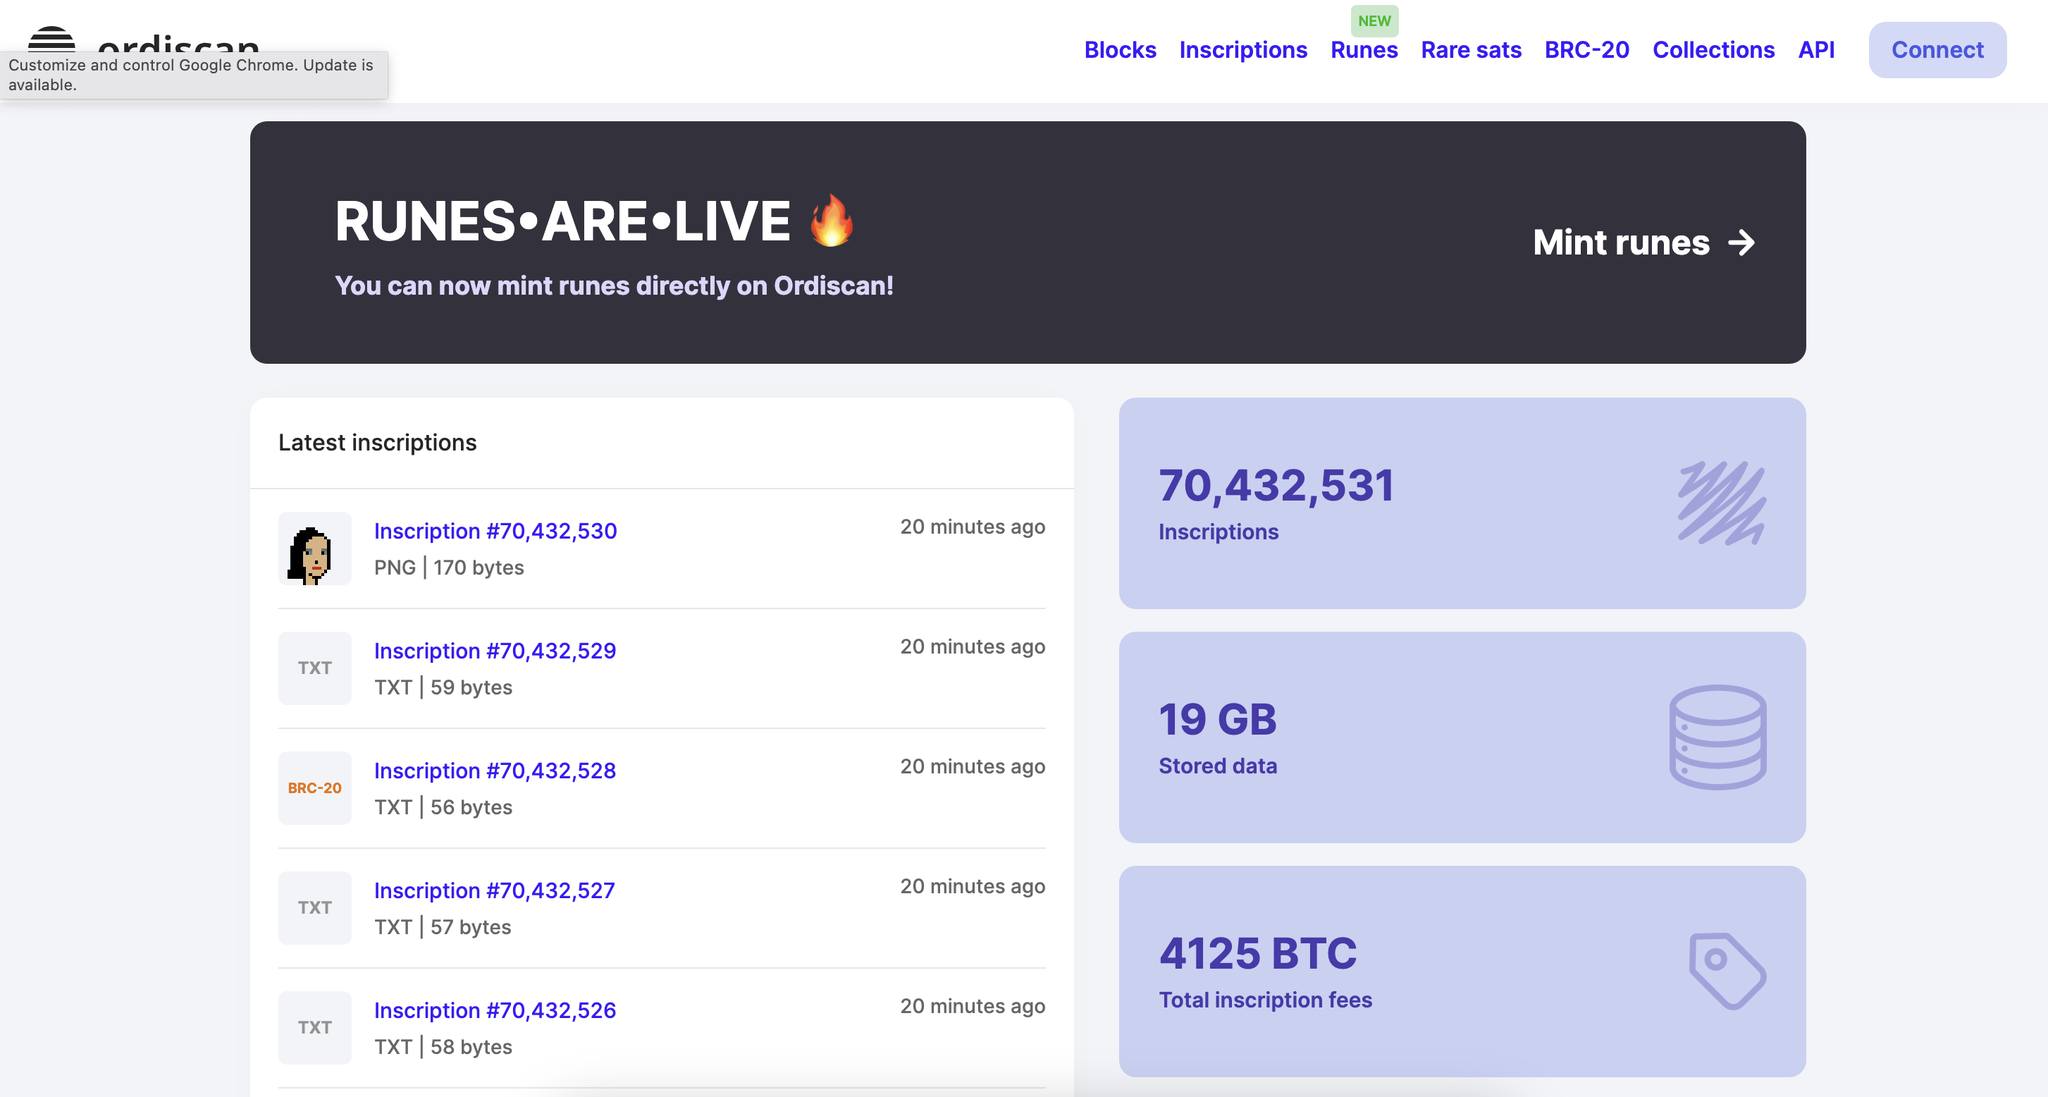2048x1097 pixels.
Task: Open Inscription #70,432,527
Action: 494,891
